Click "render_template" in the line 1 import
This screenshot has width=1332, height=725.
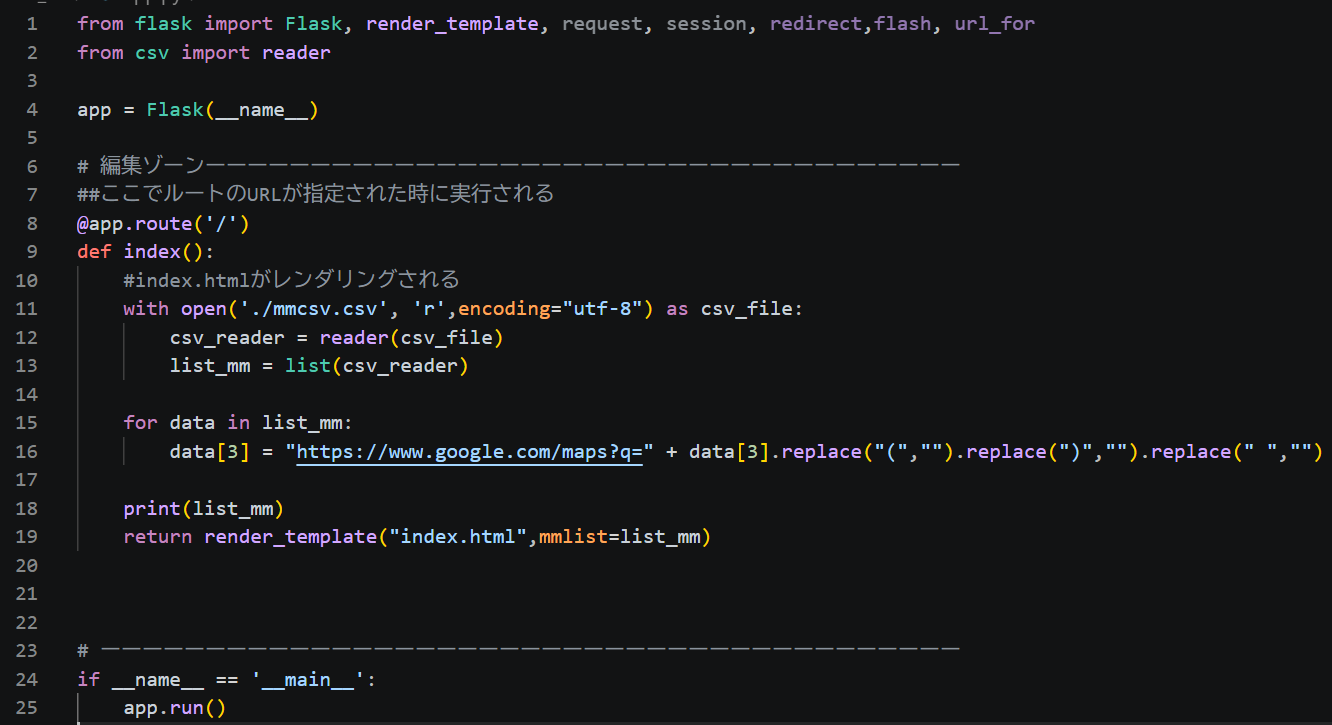click(x=453, y=23)
